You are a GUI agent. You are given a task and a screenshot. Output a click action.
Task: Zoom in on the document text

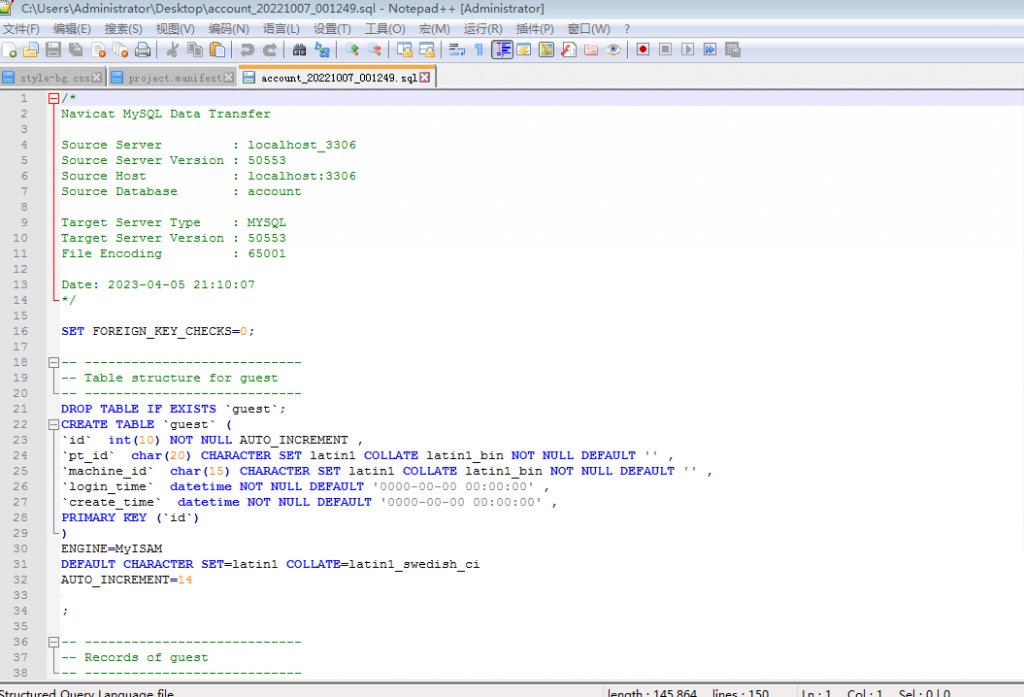click(x=353, y=48)
